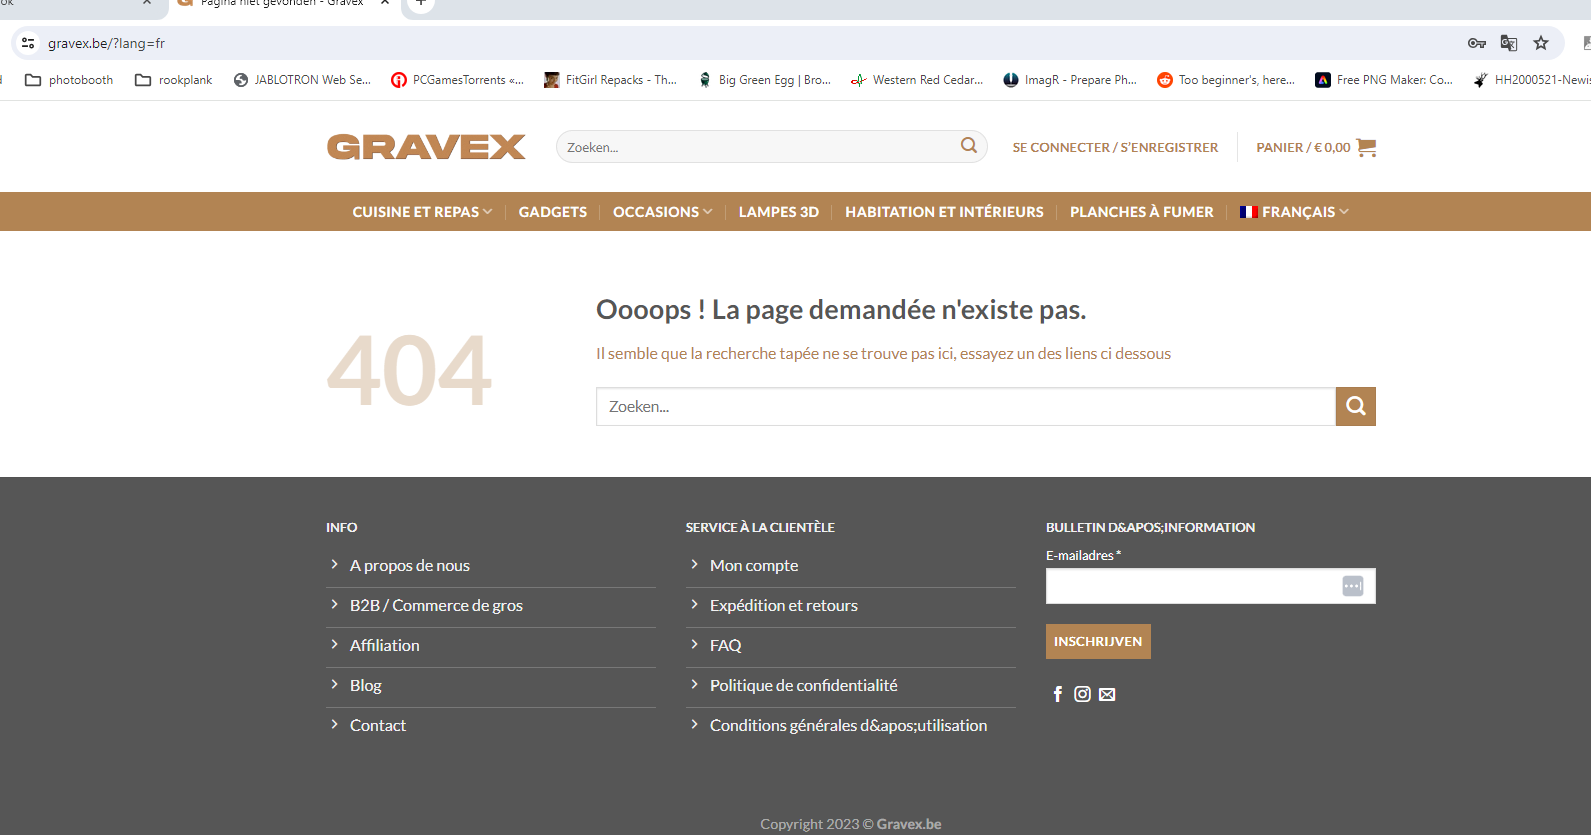Open the Instagram icon in footer

click(x=1082, y=694)
